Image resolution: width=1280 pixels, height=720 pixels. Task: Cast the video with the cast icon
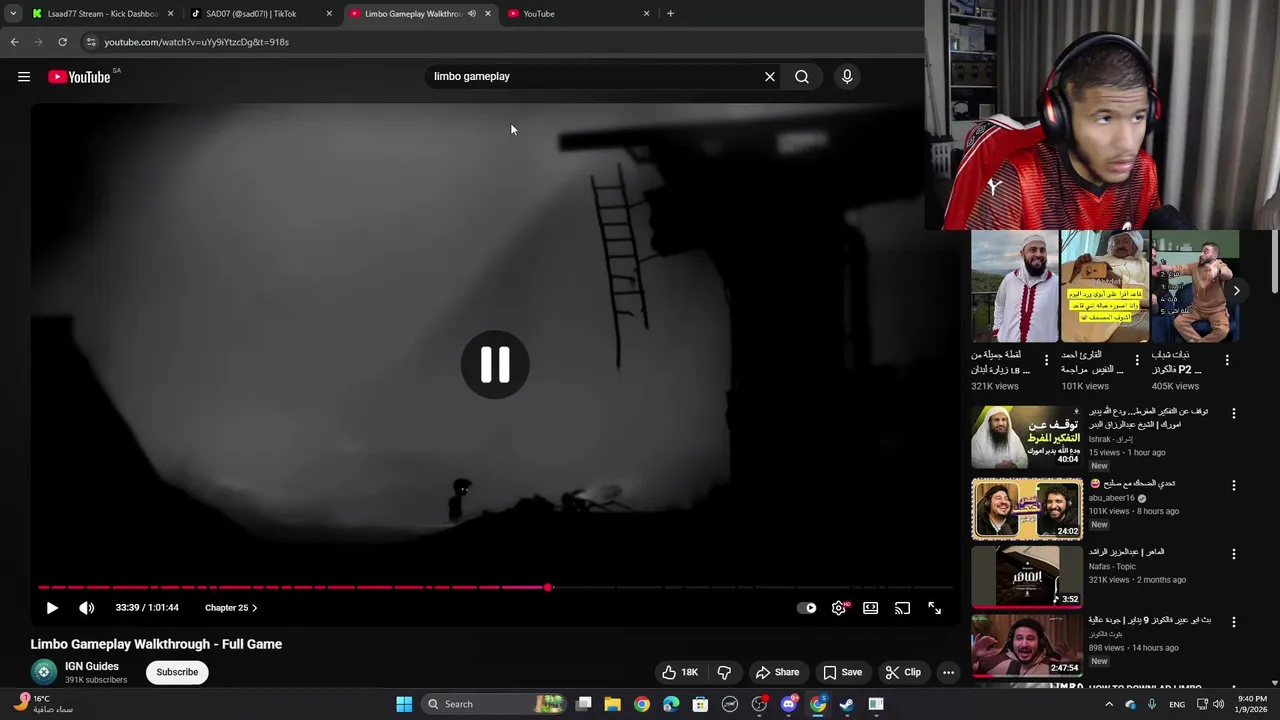(x=903, y=608)
